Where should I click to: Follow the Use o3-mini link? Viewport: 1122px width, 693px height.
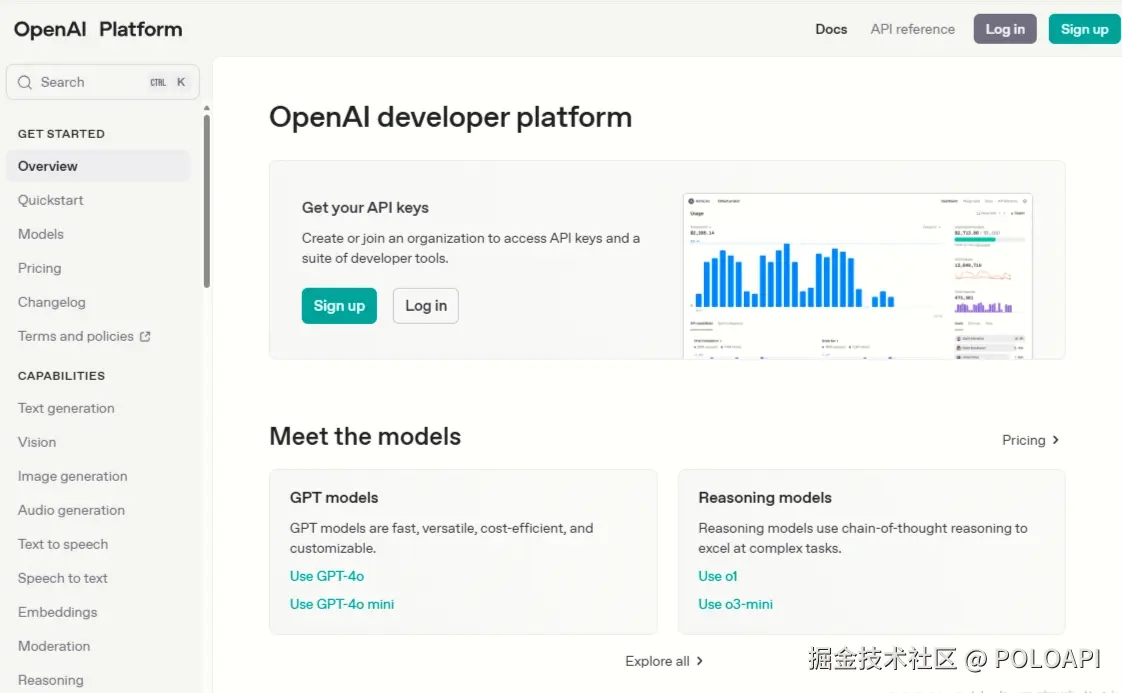[x=735, y=604]
